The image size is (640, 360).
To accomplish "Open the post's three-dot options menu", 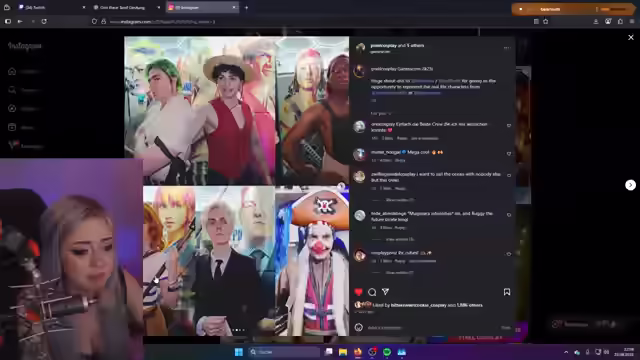I will pyautogui.click(x=507, y=48).
